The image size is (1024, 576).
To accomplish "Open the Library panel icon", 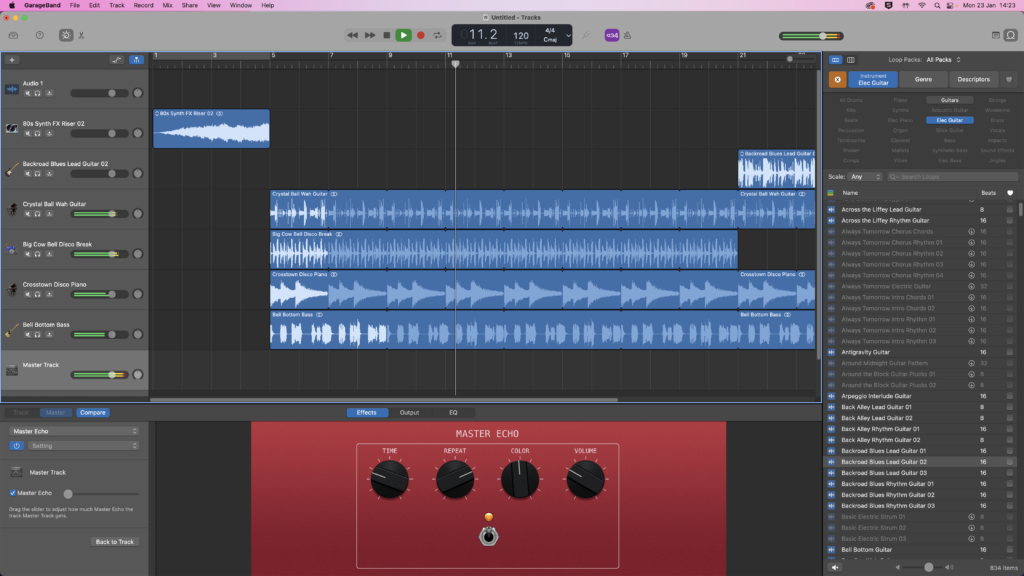I will point(13,35).
